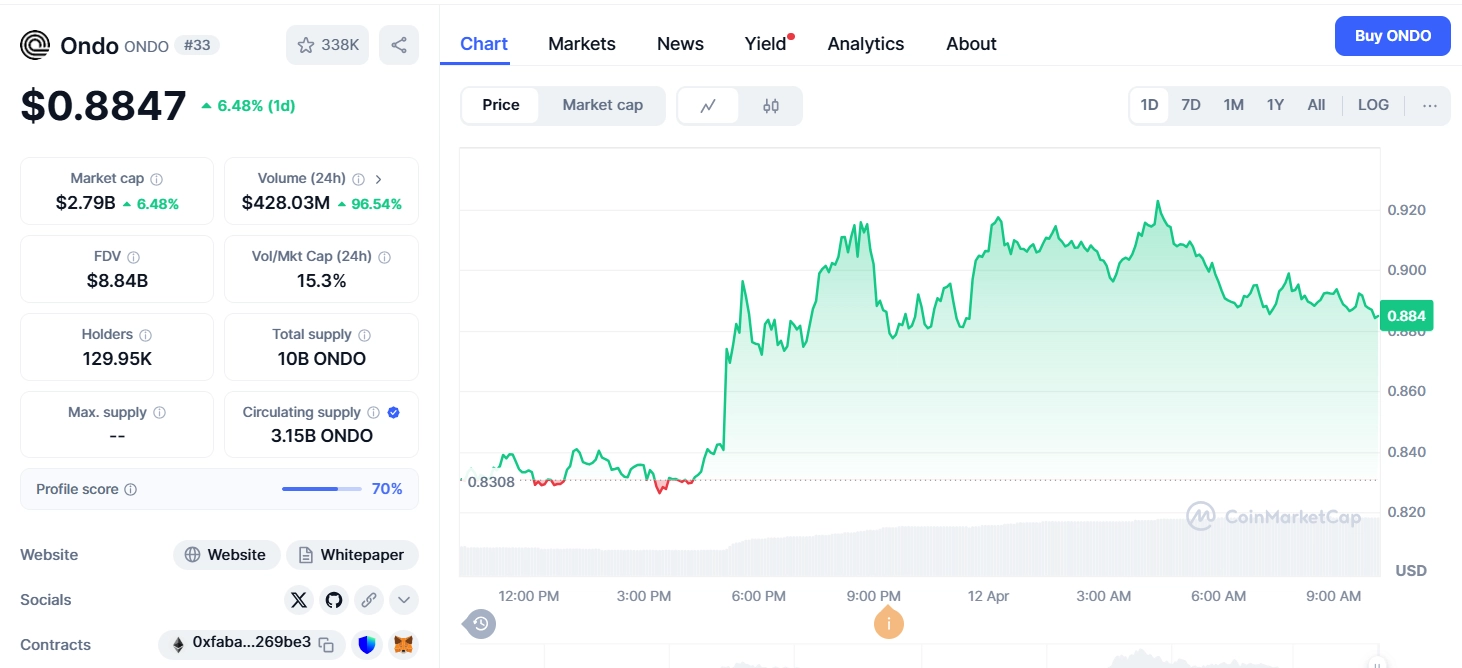Viewport: 1462px width, 668px height.
Task: Click the chain link socials icon
Action: (368, 599)
